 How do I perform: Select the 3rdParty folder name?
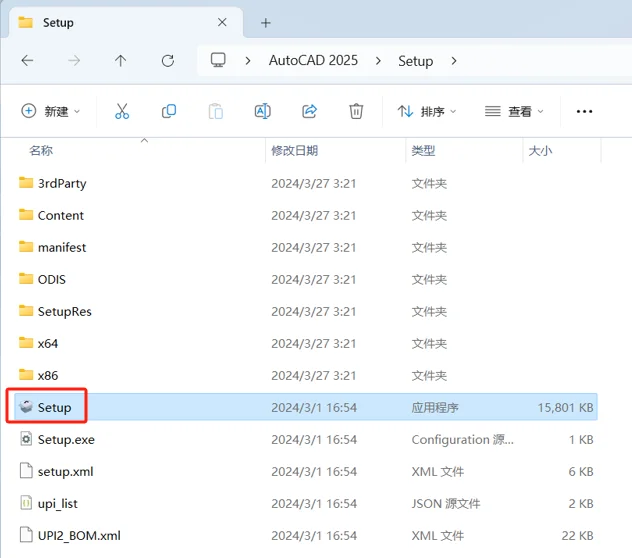pos(62,184)
